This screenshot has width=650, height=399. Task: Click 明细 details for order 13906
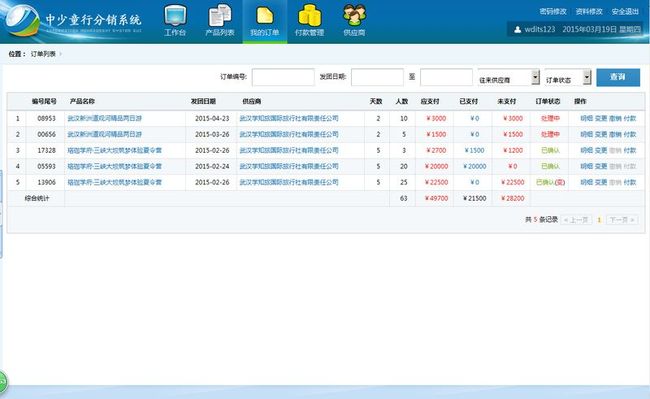587,182
